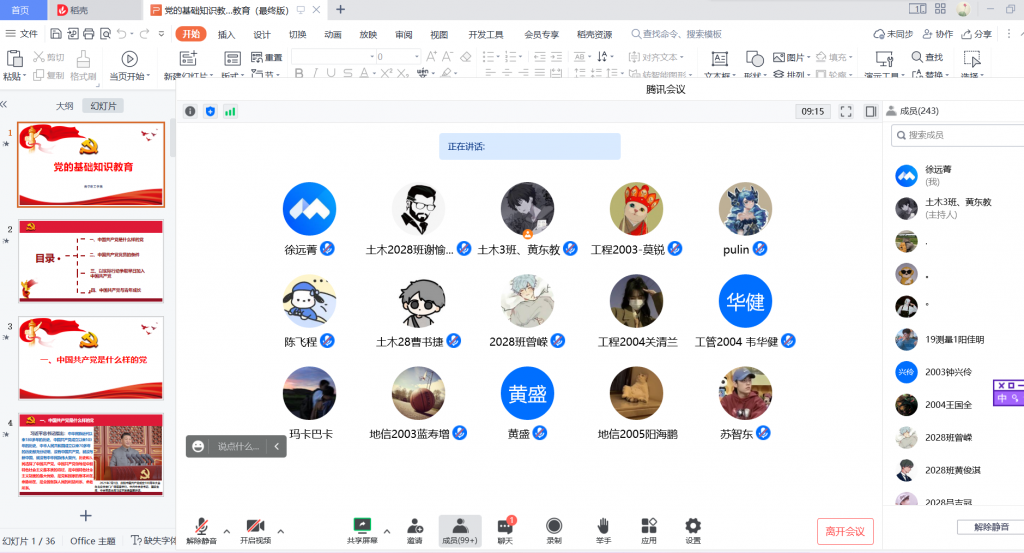Toggle the members side panel icon
This screenshot has height=553, width=1024.
(x=871, y=111)
